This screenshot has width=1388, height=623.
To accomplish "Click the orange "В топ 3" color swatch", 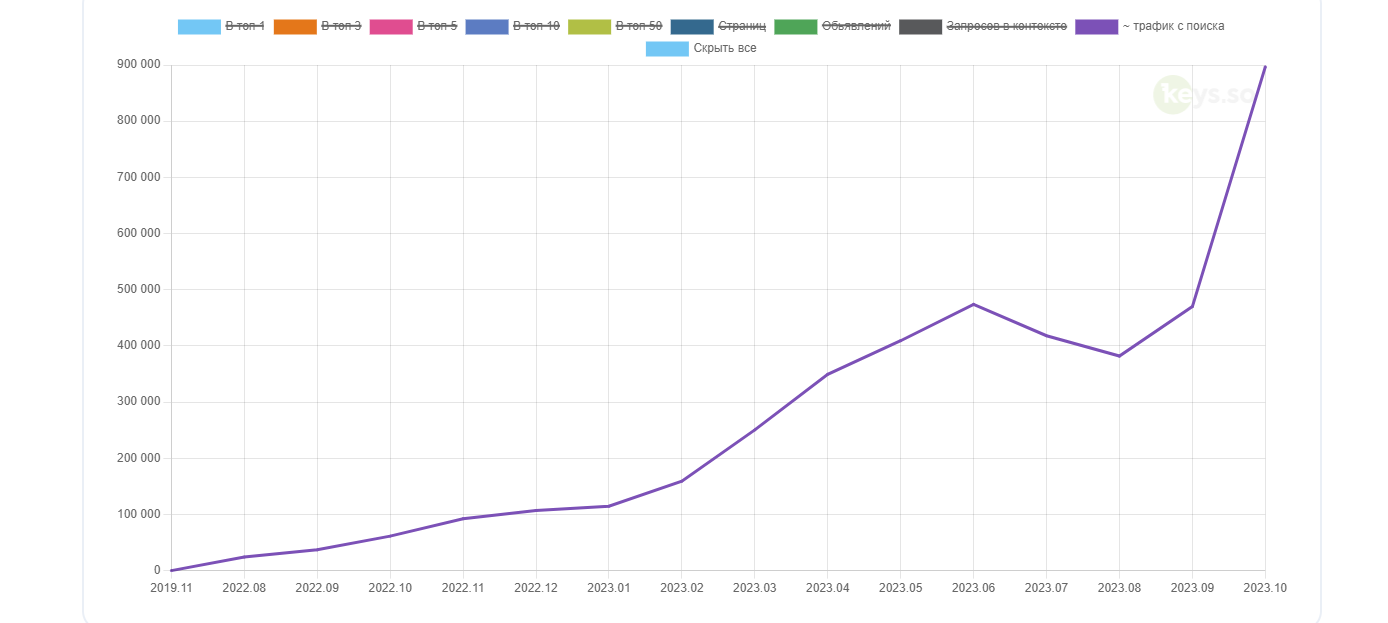I will click(x=295, y=26).
